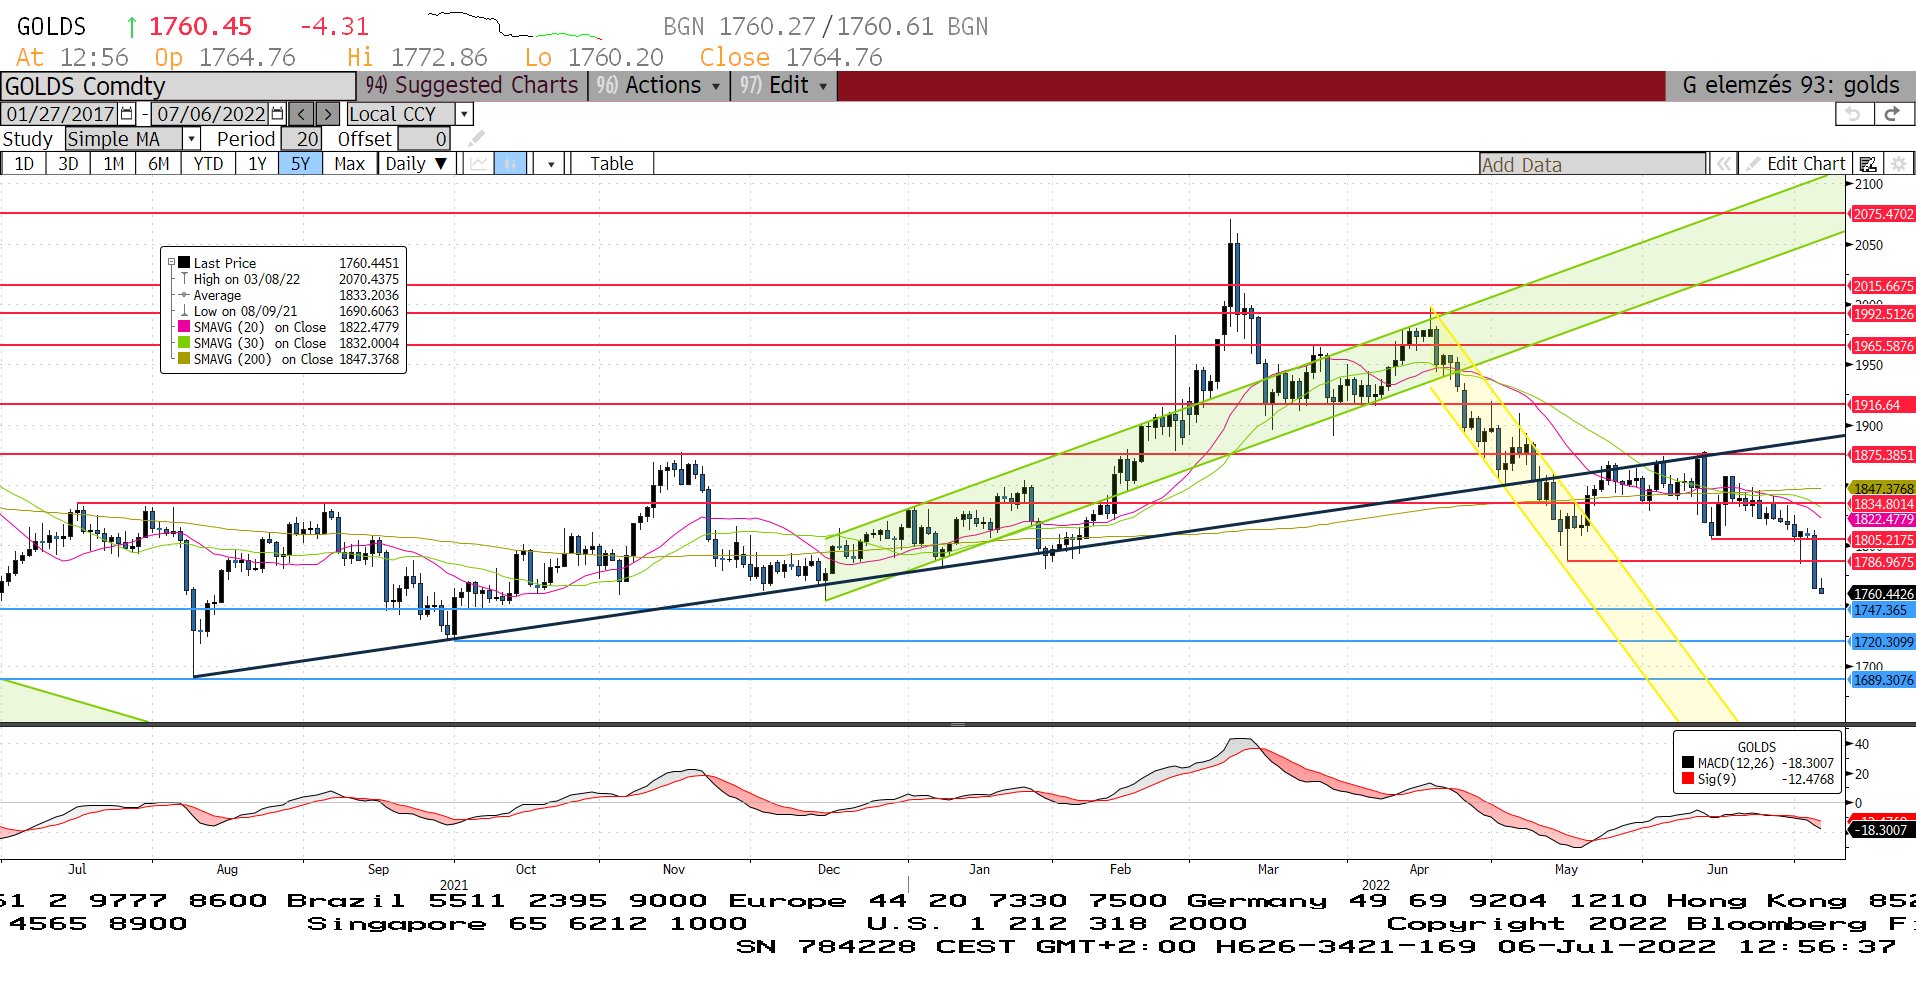Viewport: 1916px width, 1002px height.
Task: Select 5Y time range
Action: 301,164
